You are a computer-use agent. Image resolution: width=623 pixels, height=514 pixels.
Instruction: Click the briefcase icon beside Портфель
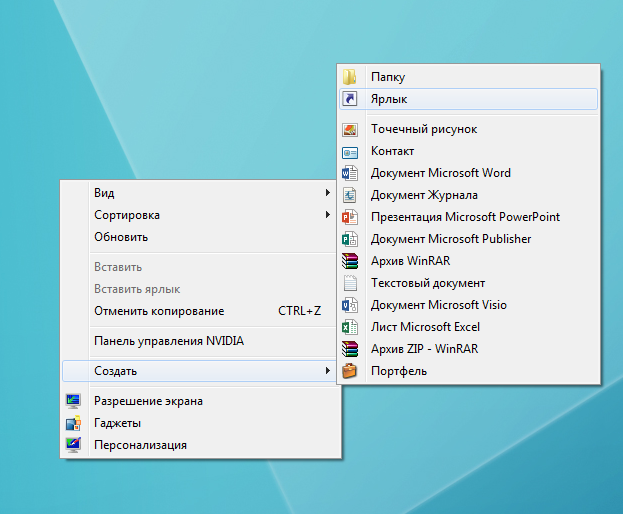click(x=350, y=371)
